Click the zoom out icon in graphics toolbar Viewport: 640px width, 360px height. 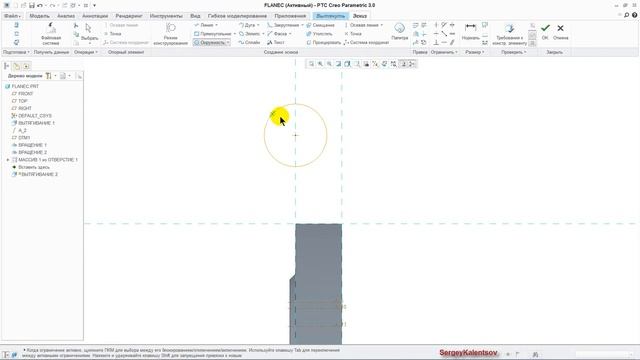click(x=329, y=64)
